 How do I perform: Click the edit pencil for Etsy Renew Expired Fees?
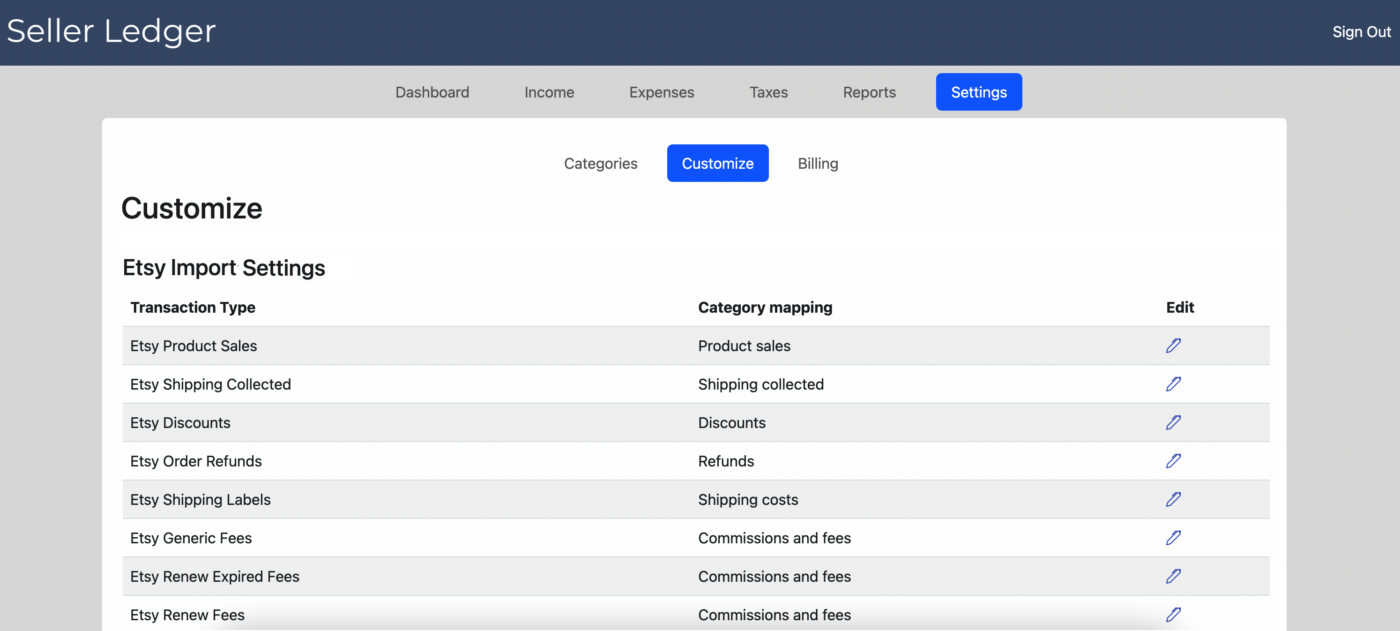[1173, 576]
